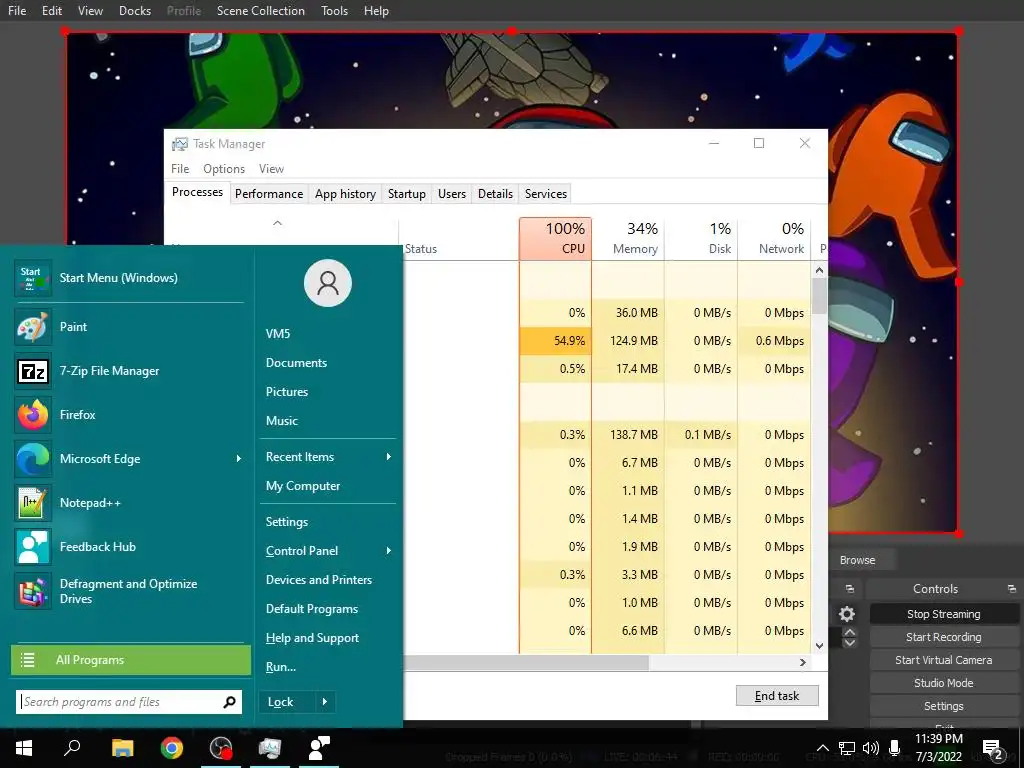Open network status tray icon
Screen dimensions: 1024x768
click(x=846, y=748)
